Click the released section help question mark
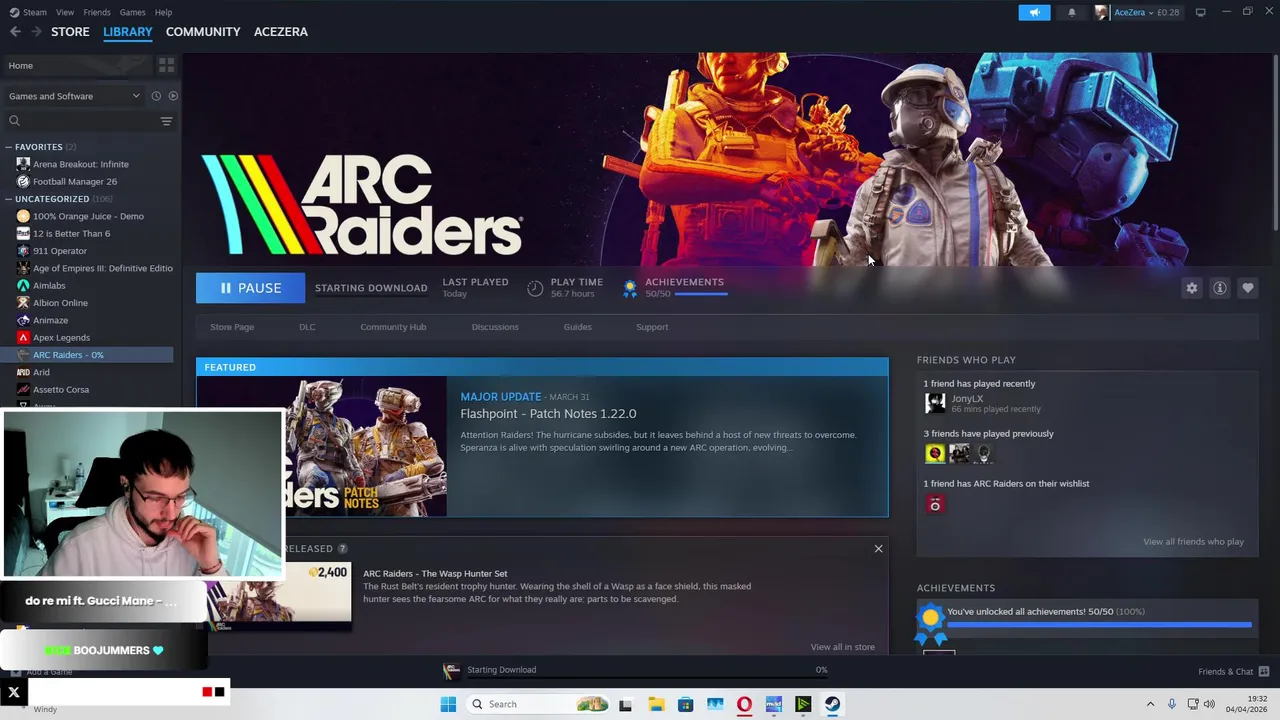Screen dimensions: 1280x720 coord(342,548)
